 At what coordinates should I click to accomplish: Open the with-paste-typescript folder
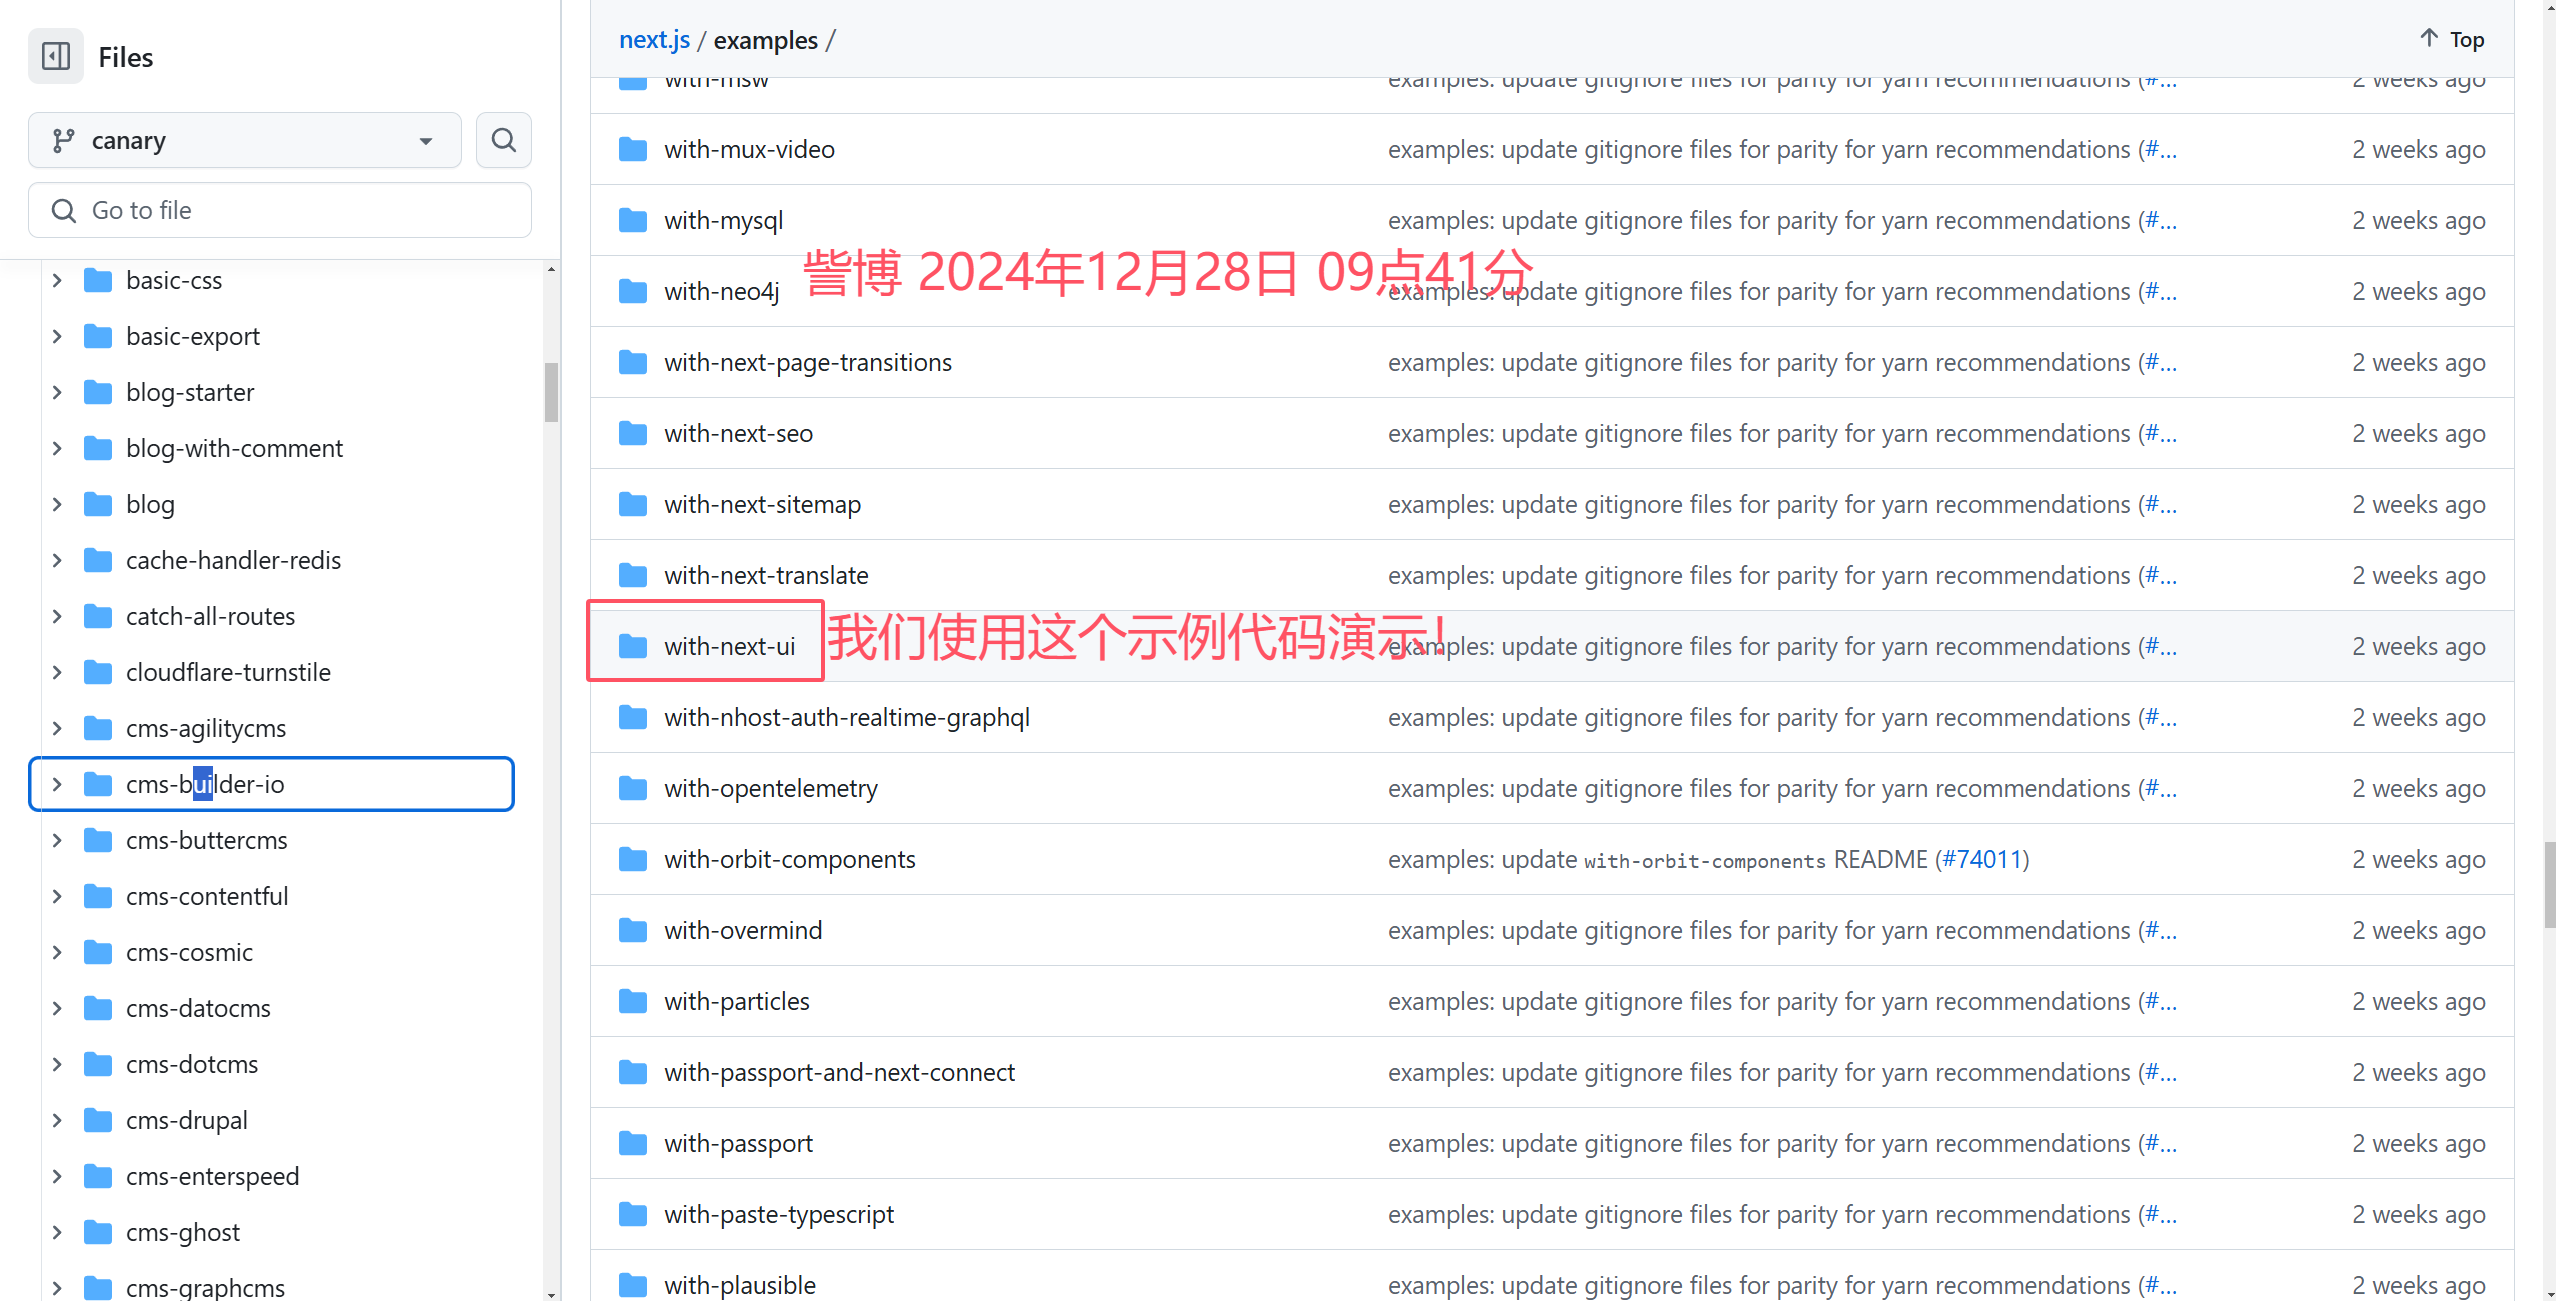[779, 1215]
